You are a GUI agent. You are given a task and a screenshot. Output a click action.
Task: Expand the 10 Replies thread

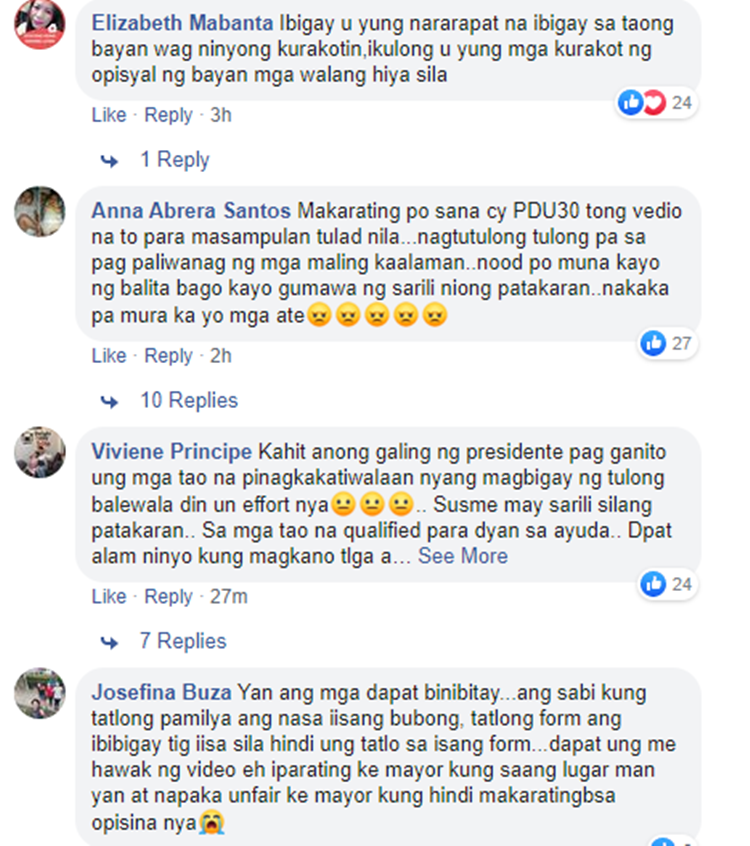click(189, 400)
